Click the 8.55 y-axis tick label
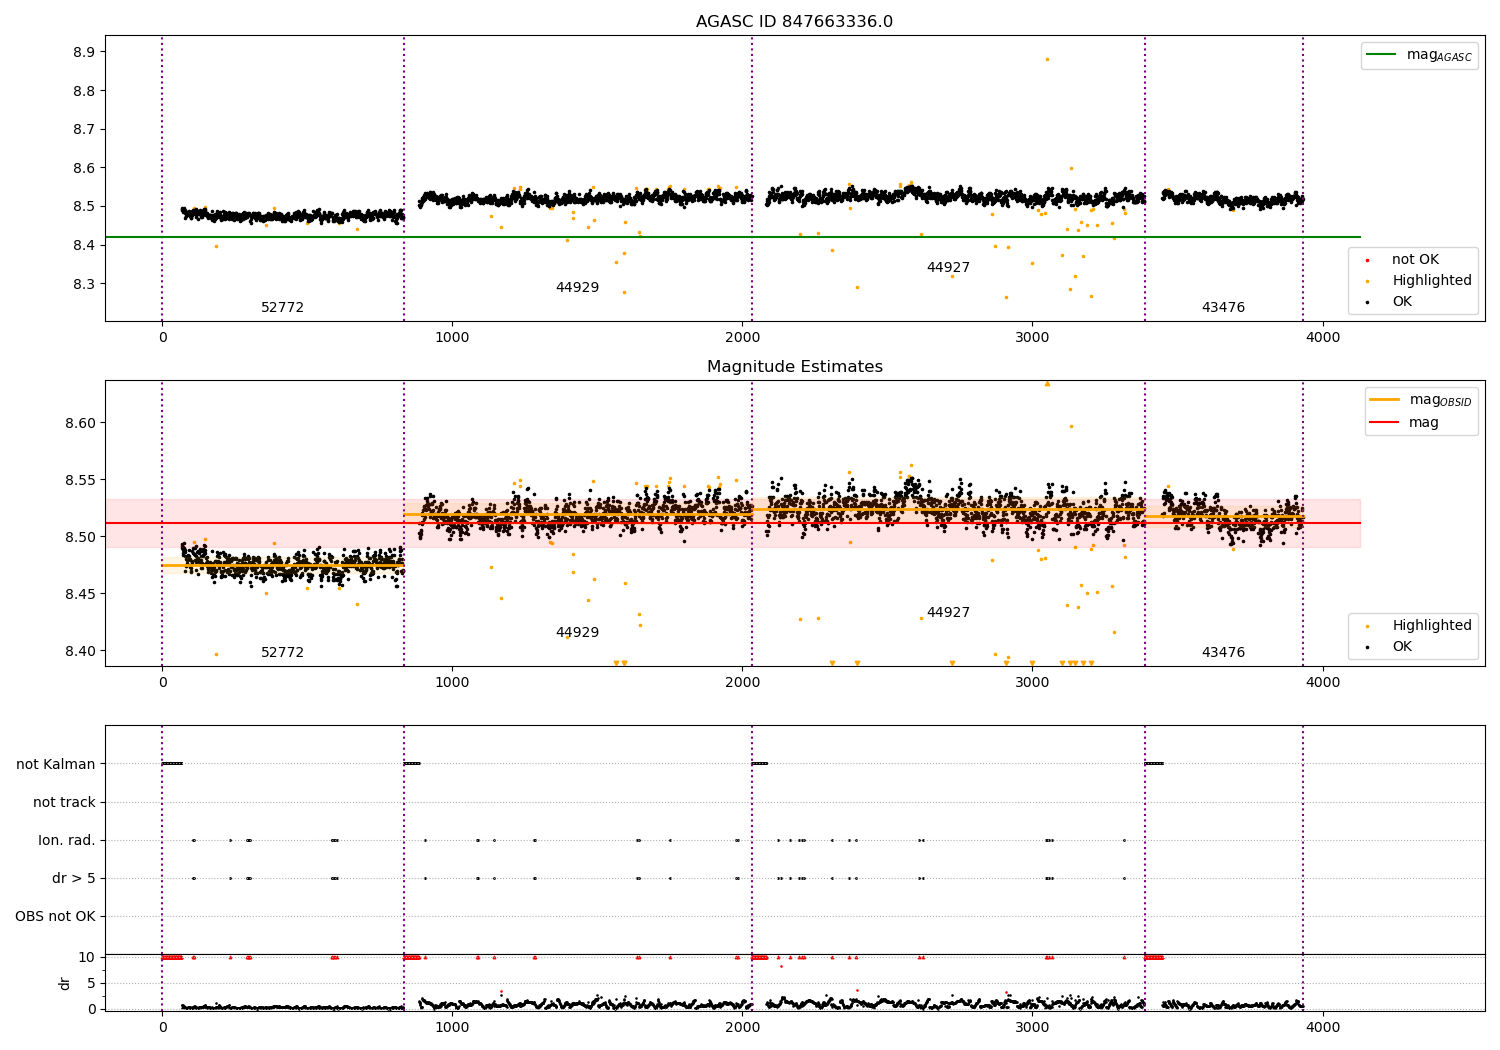1500x1050 pixels. click(x=79, y=481)
